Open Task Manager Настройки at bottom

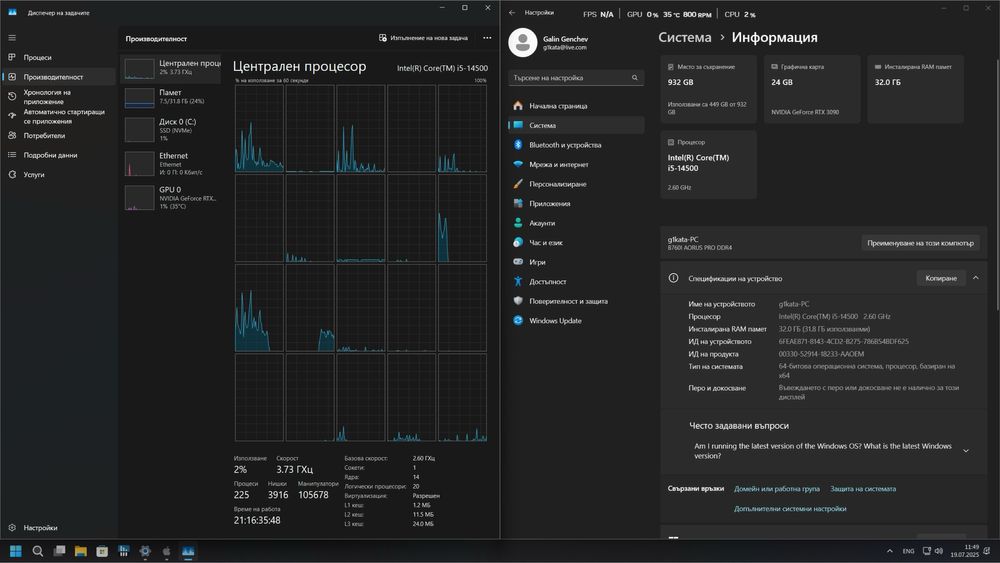tap(59, 527)
